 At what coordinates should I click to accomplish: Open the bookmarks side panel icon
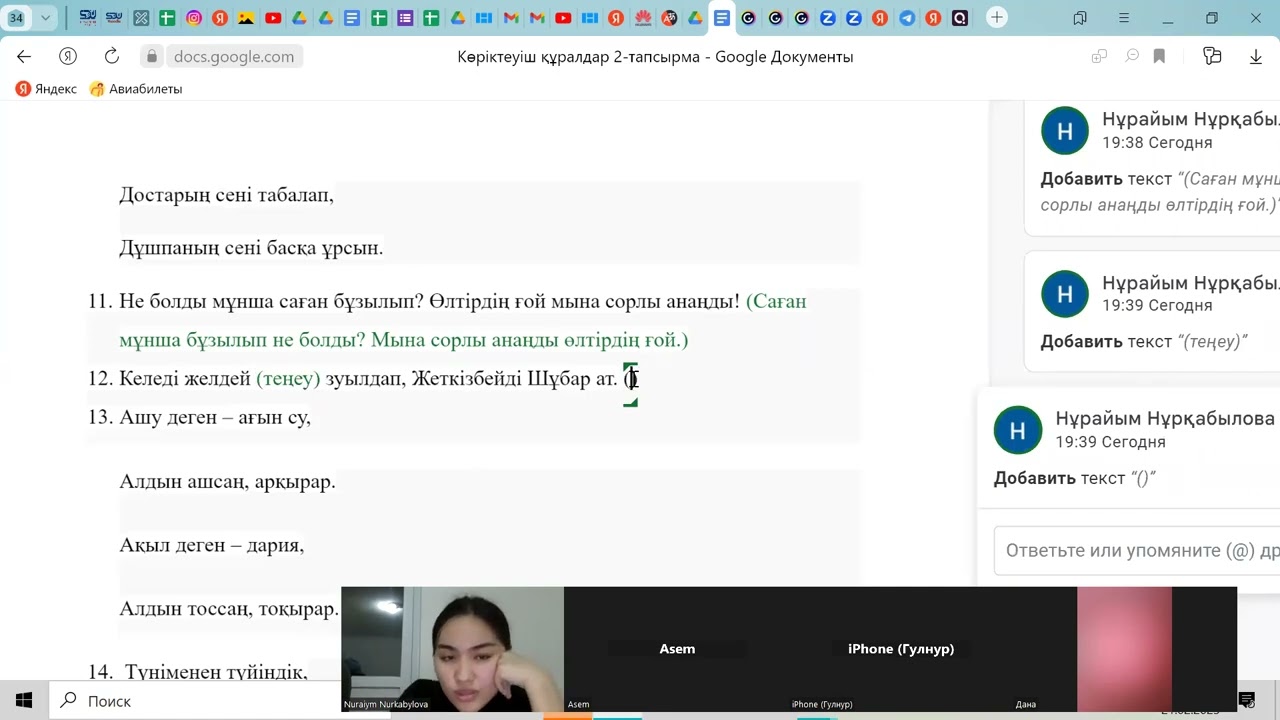(x=1080, y=18)
